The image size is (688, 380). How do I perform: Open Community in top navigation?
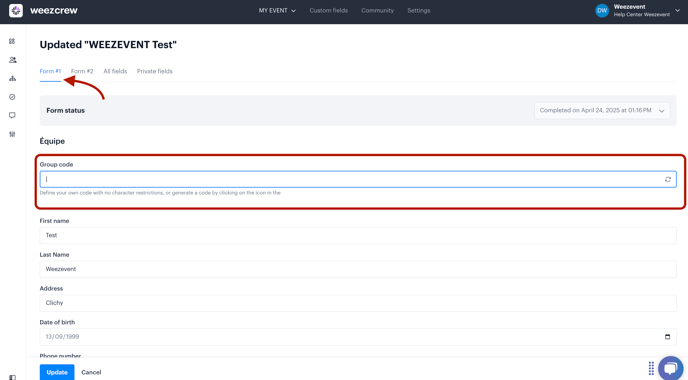pyautogui.click(x=377, y=11)
